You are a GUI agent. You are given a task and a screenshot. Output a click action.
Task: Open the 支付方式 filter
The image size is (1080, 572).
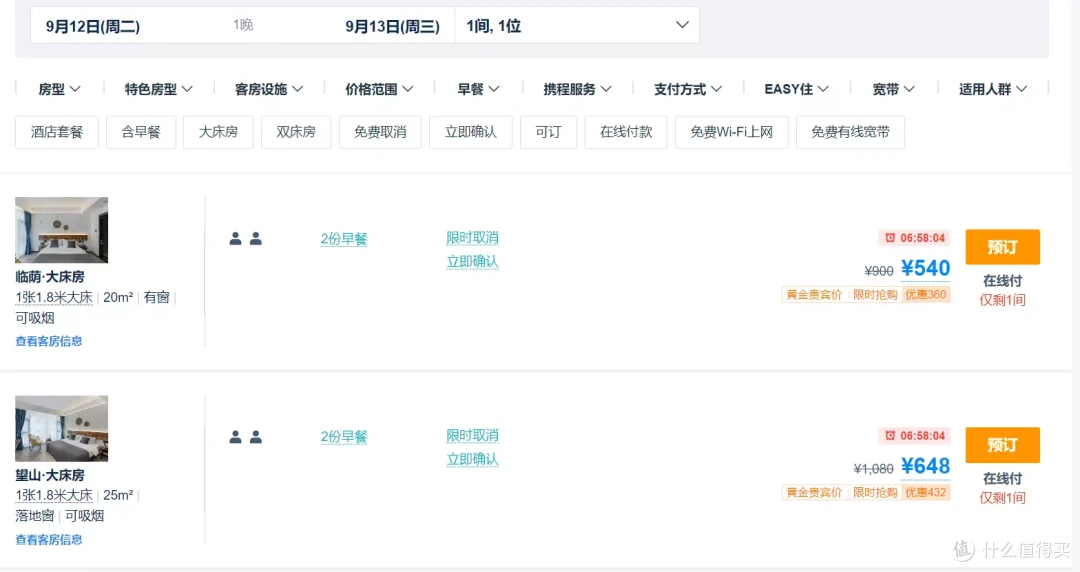click(687, 89)
